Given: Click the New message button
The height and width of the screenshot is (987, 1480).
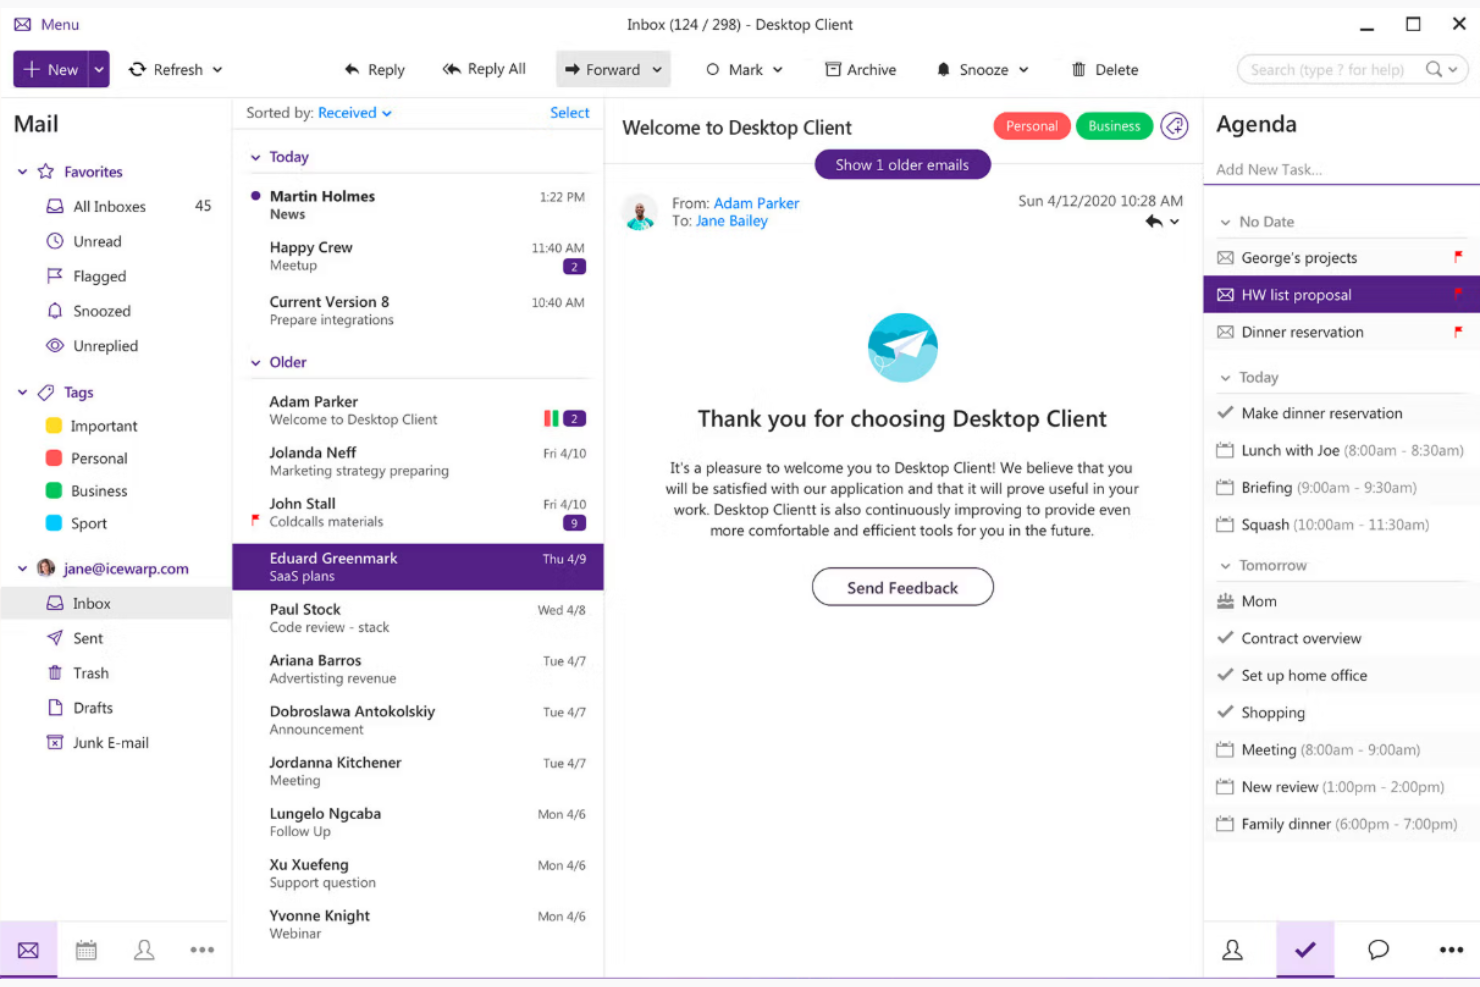Looking at the screenshot, I should tap(51, 69).
